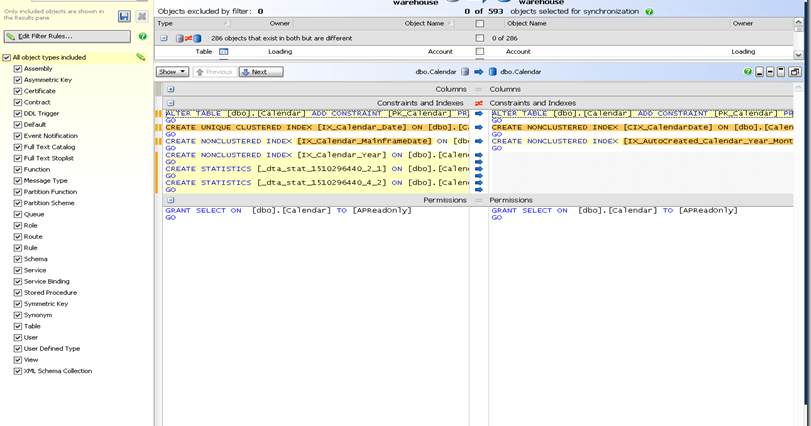The width and height of the screenshot is (811, 426).
Task: Click green help icon next to synchronization count
Action: pyautogui.click(x=650, y=12)
